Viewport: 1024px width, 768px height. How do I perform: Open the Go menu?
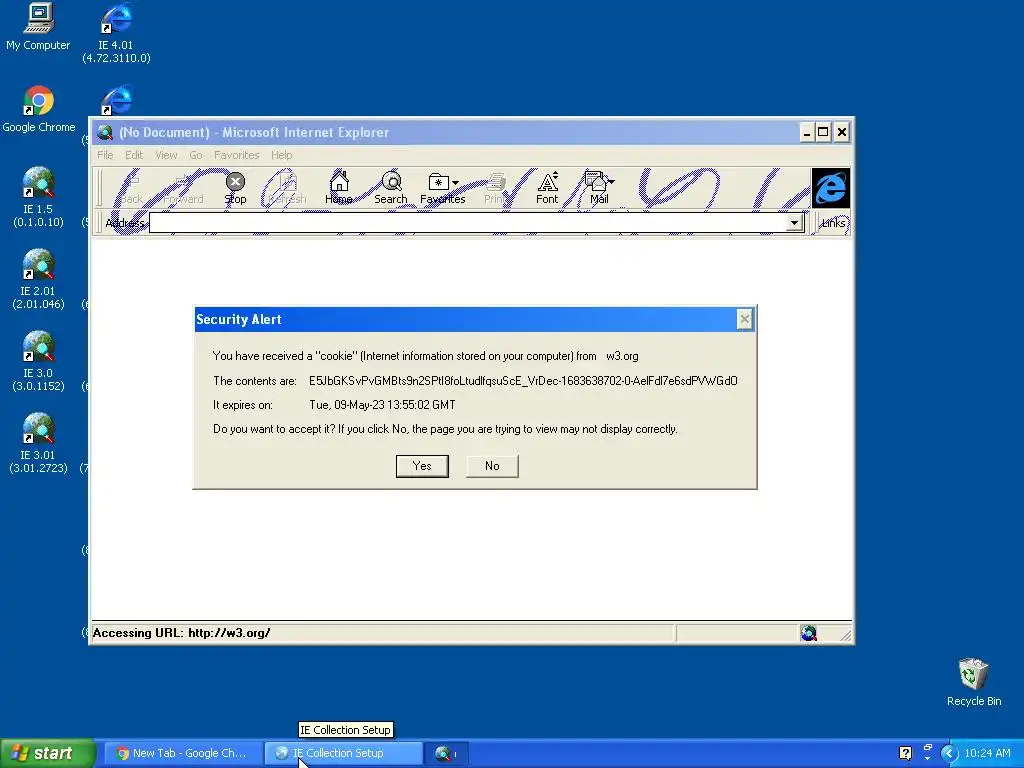pyautogui.click(x=196, y=155)
